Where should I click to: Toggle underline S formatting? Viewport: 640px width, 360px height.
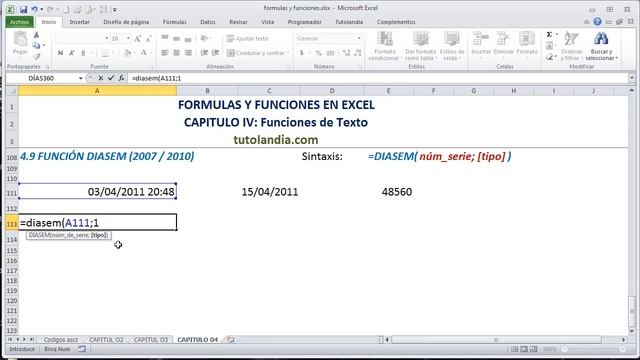83,53
